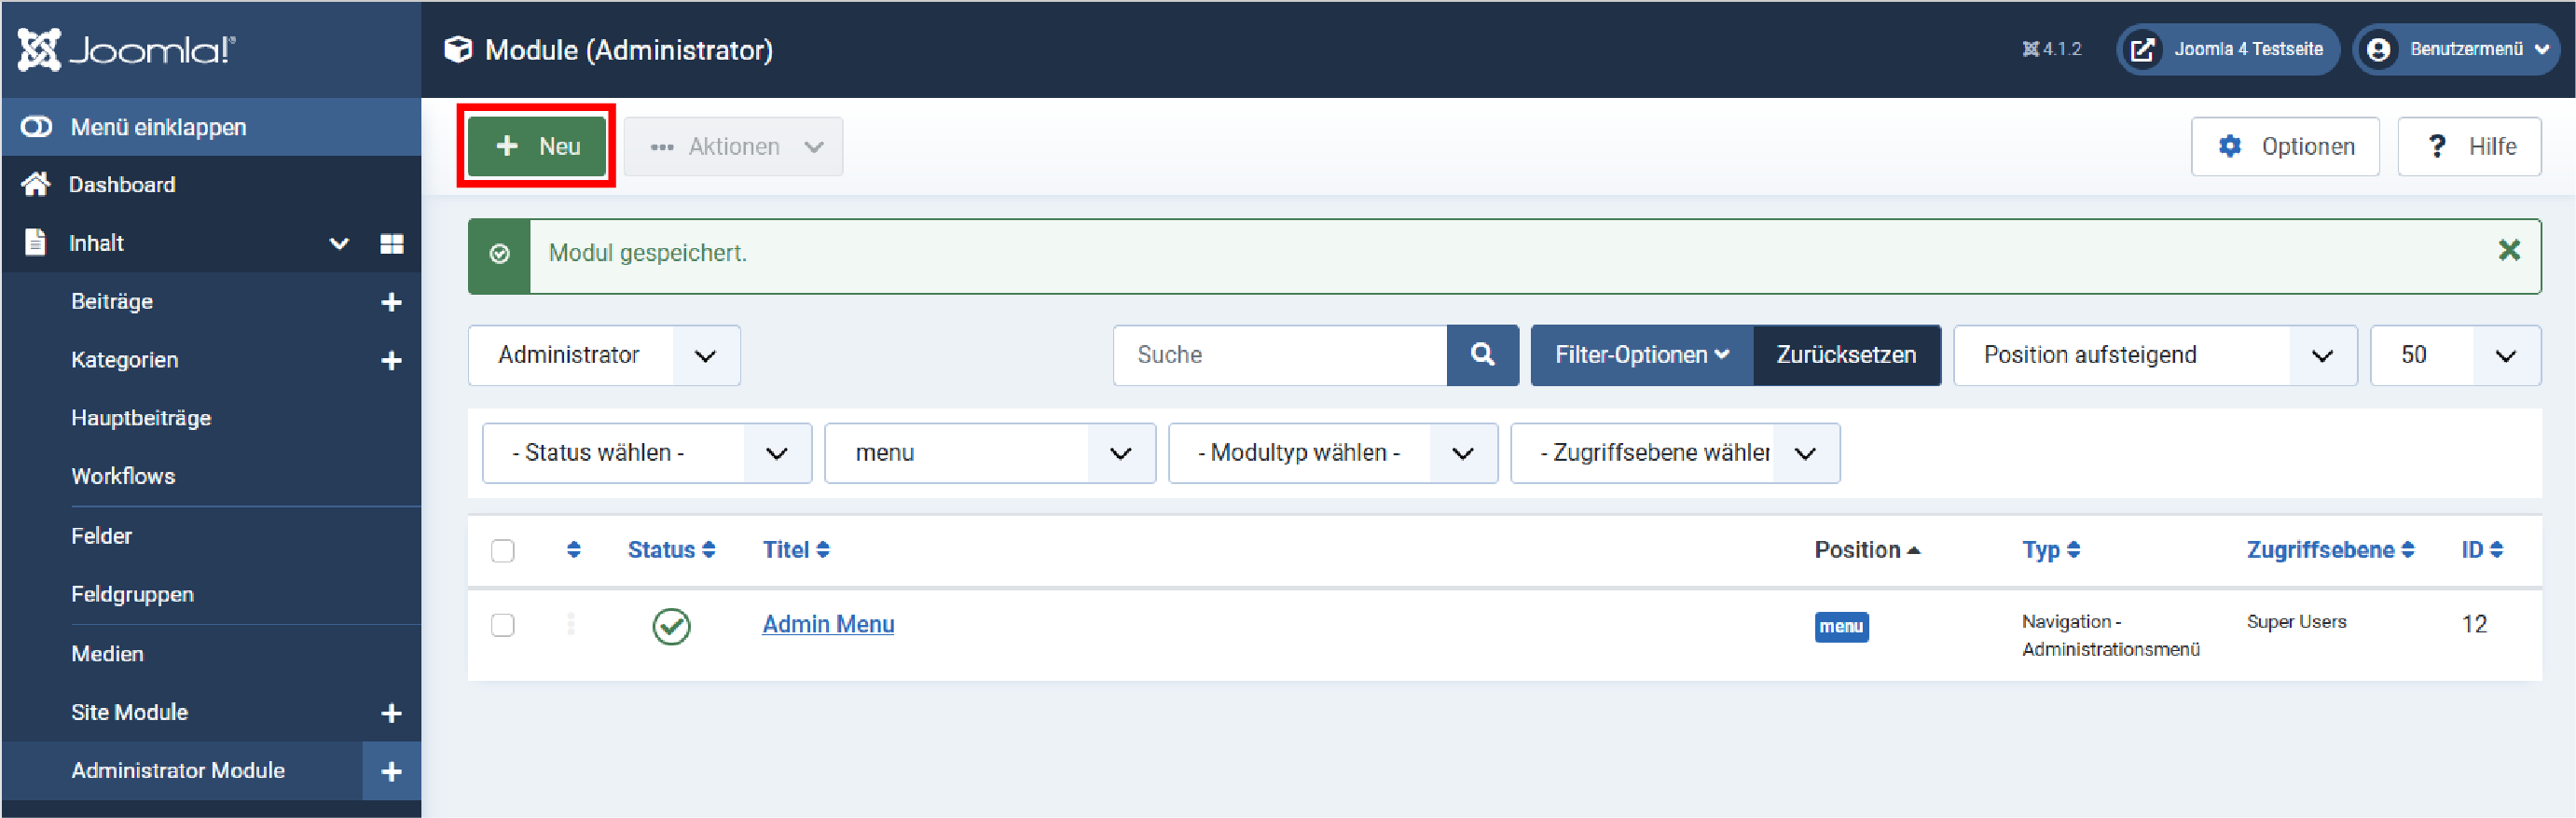Viewport: 2576px width, 818px height.
Task: Dismiss the 'Modul gespeichert' message
Action: click(2508, 251)
